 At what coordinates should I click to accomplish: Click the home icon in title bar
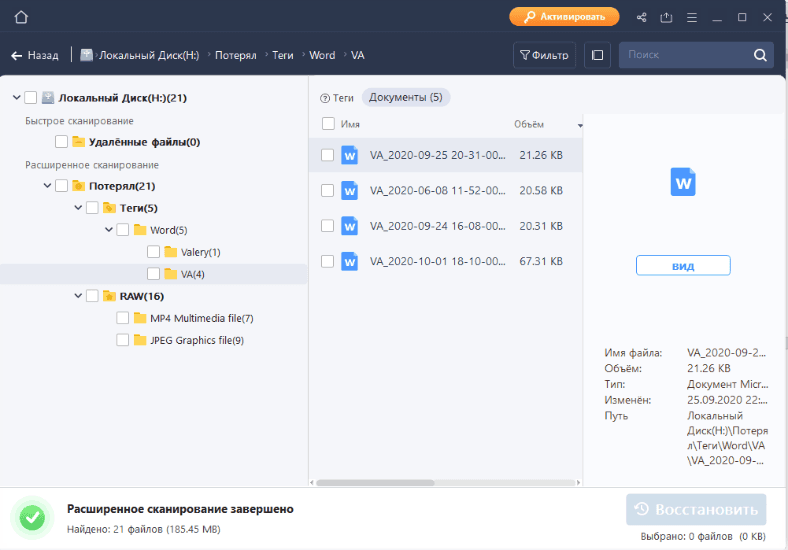tap(21, 17)
